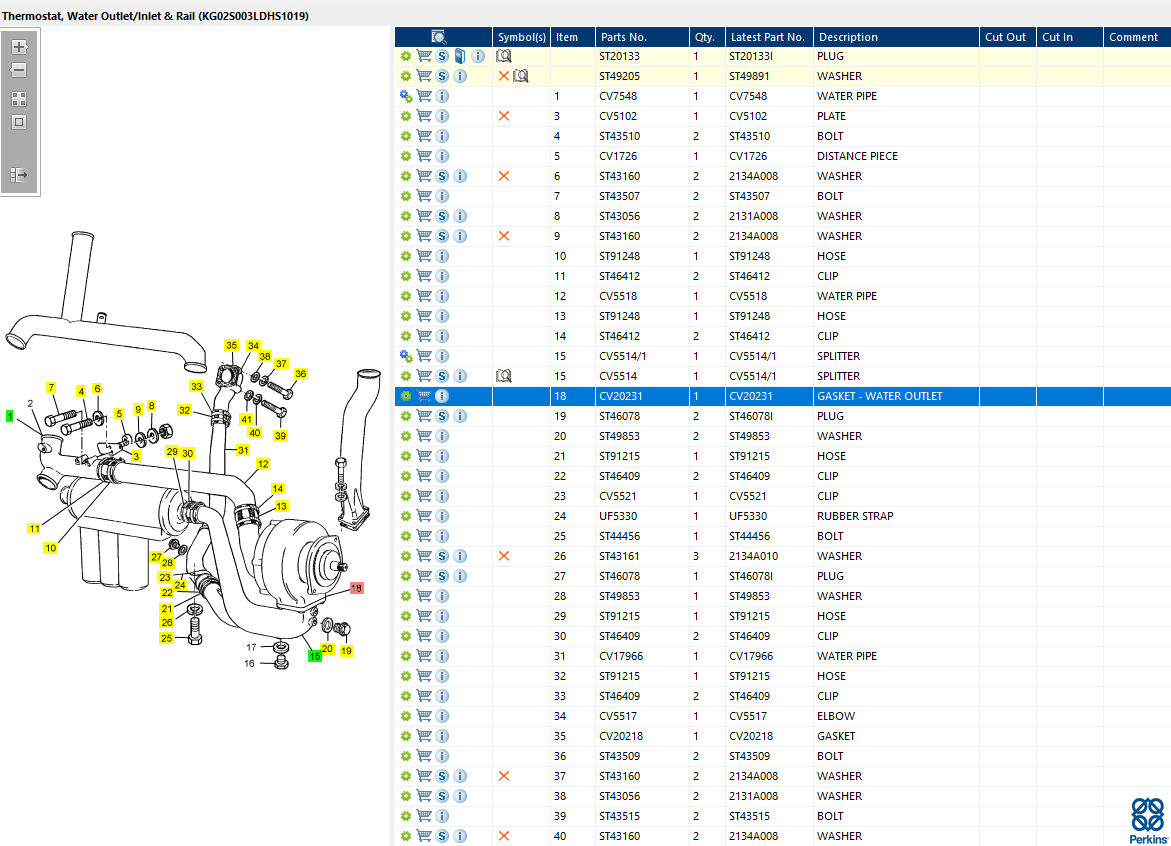This screenshot has height=846, width=1171.
Task: Click the four-squares fit view icon
Action: (x=19, y=99)
